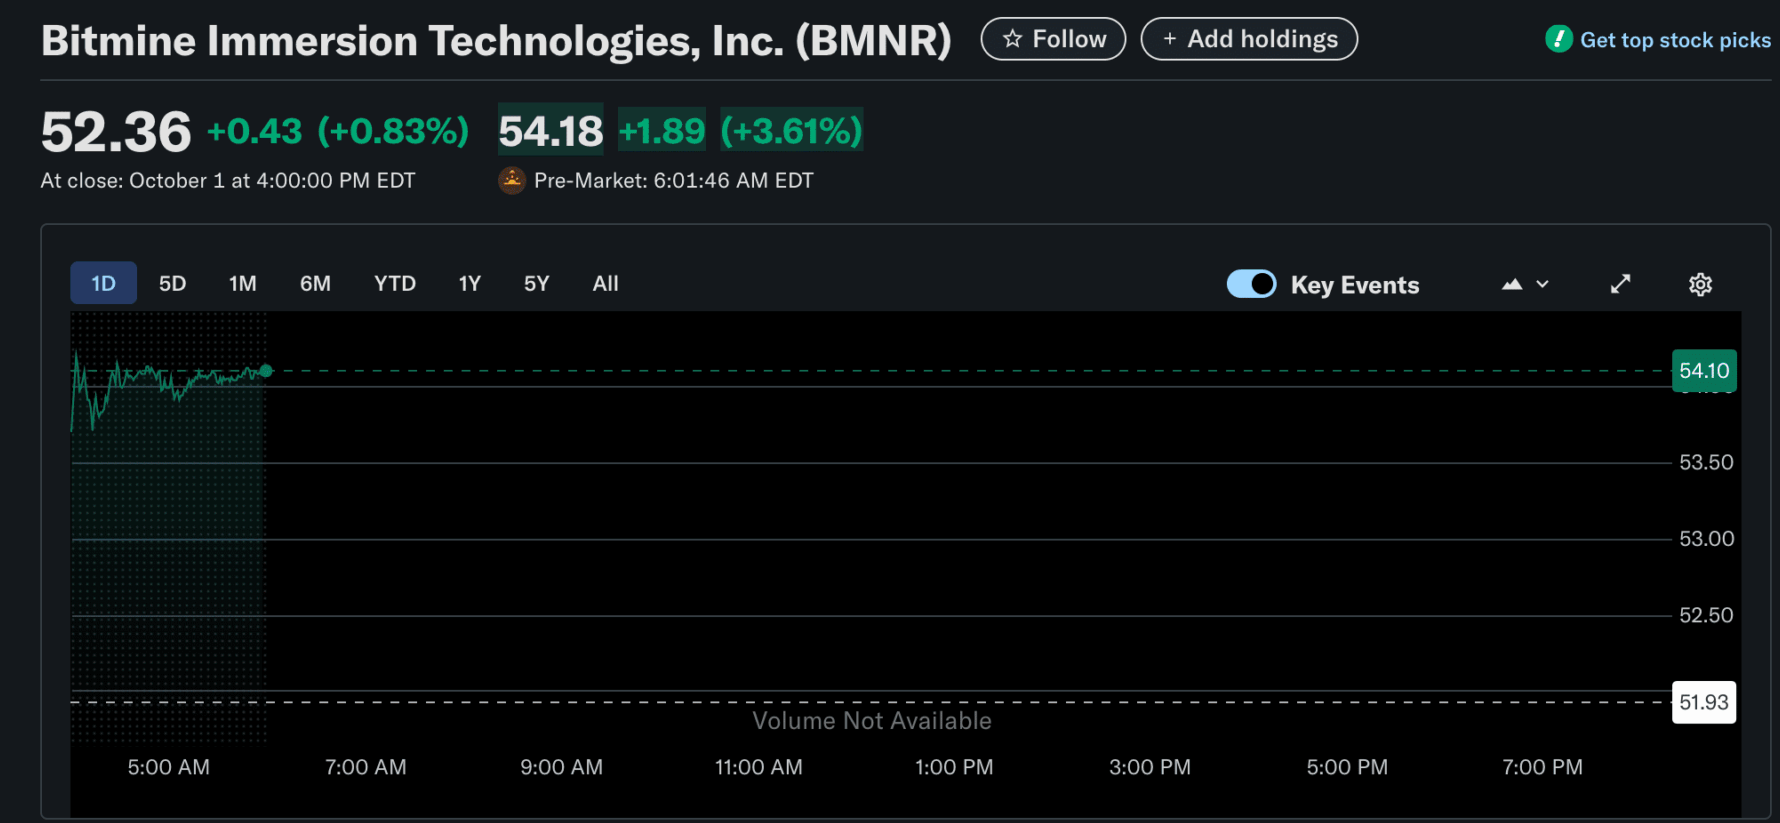1780x823 pixels.
Task: Show All time price history
Action: (x=605, y=284)
